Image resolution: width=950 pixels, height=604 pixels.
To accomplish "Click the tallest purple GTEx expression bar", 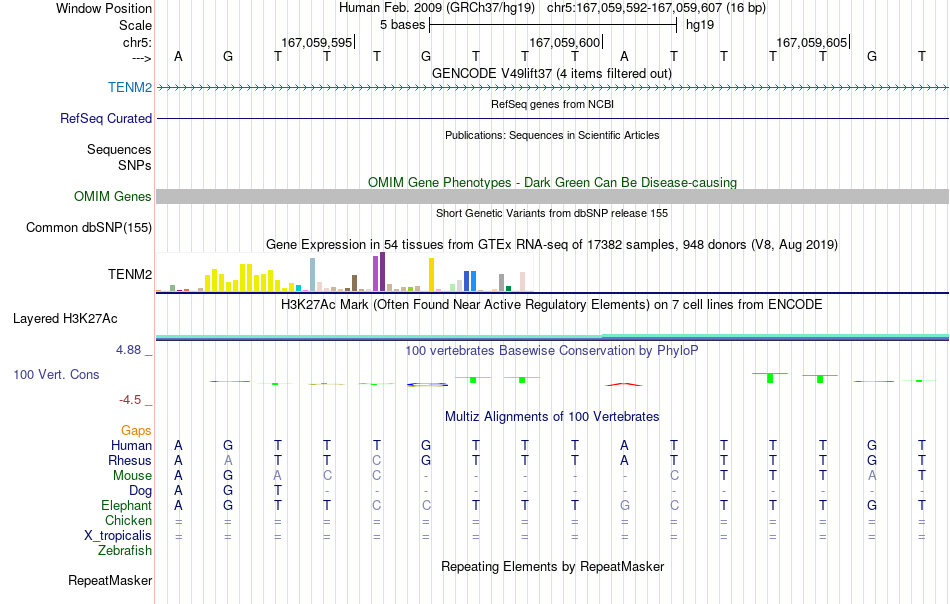I will (x=382, y=272).
